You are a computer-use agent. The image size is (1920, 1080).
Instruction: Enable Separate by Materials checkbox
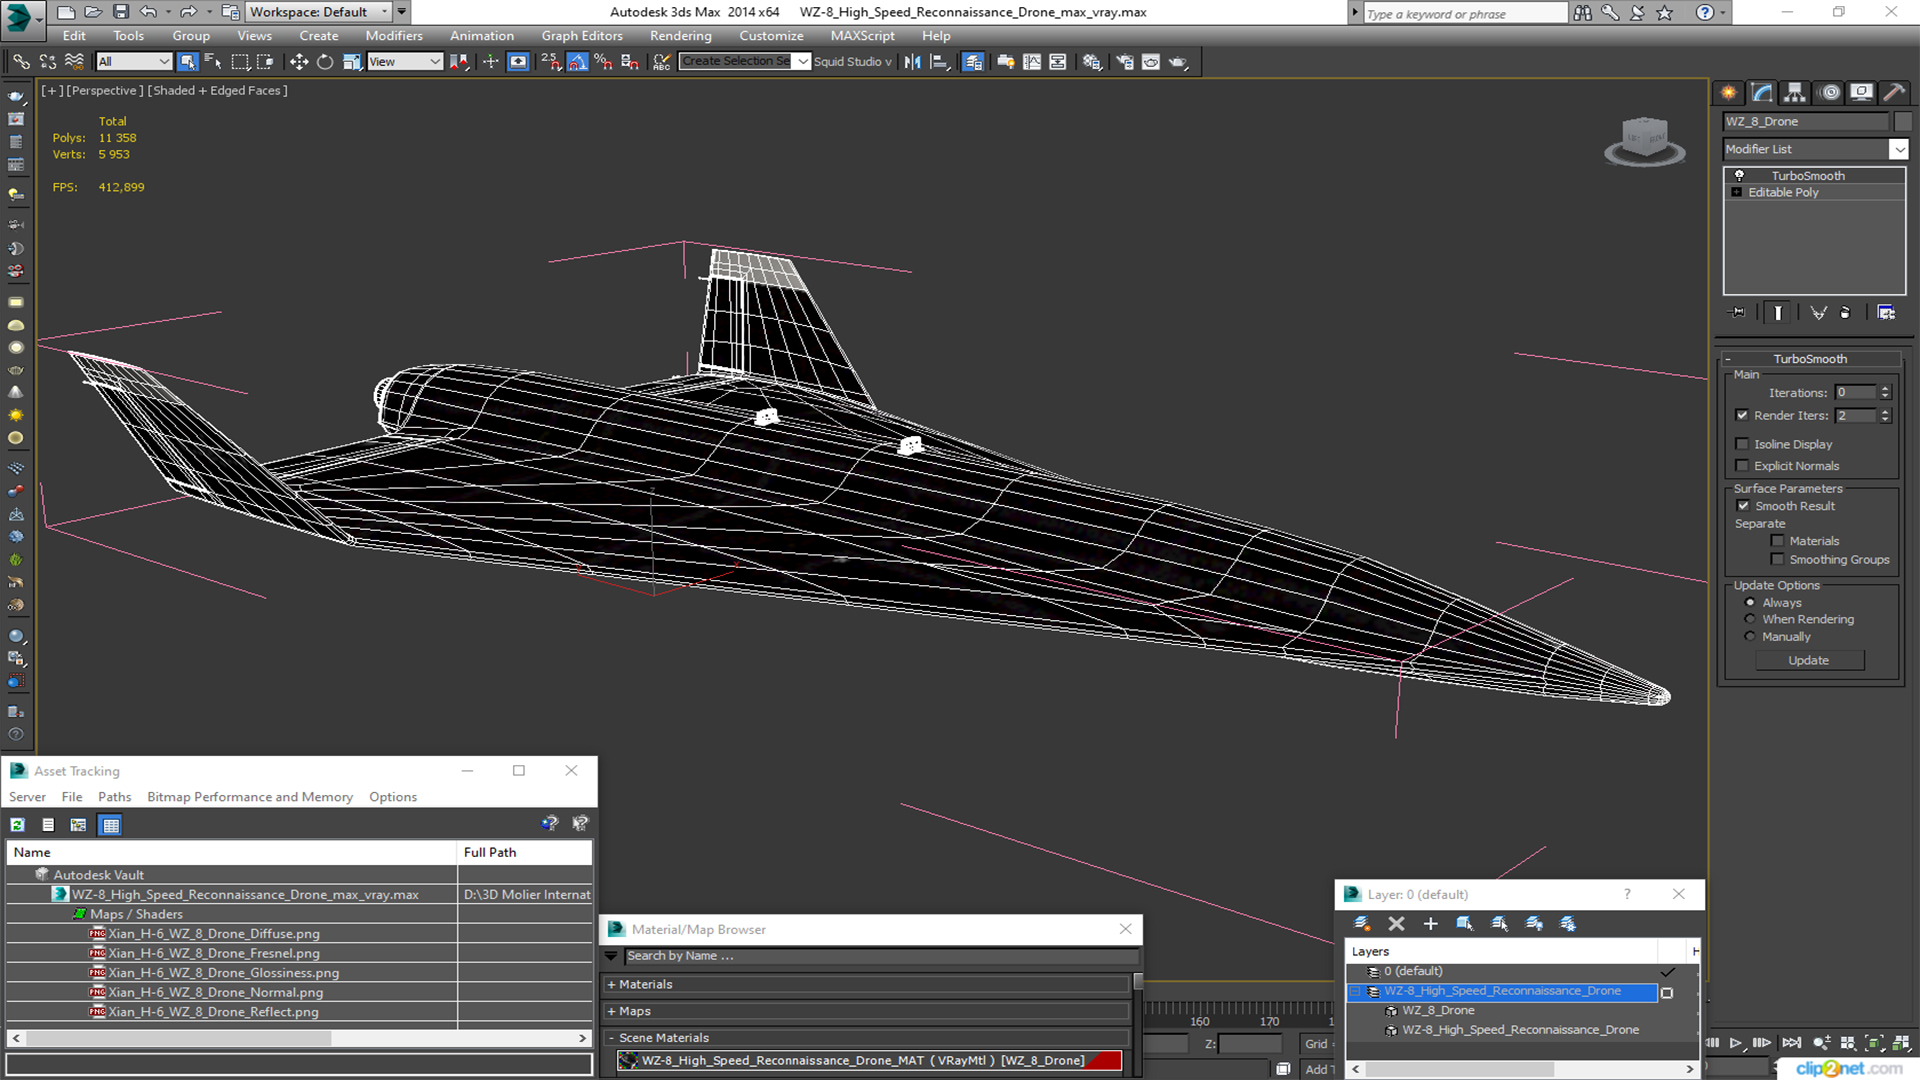click(x=1777, y=541)
